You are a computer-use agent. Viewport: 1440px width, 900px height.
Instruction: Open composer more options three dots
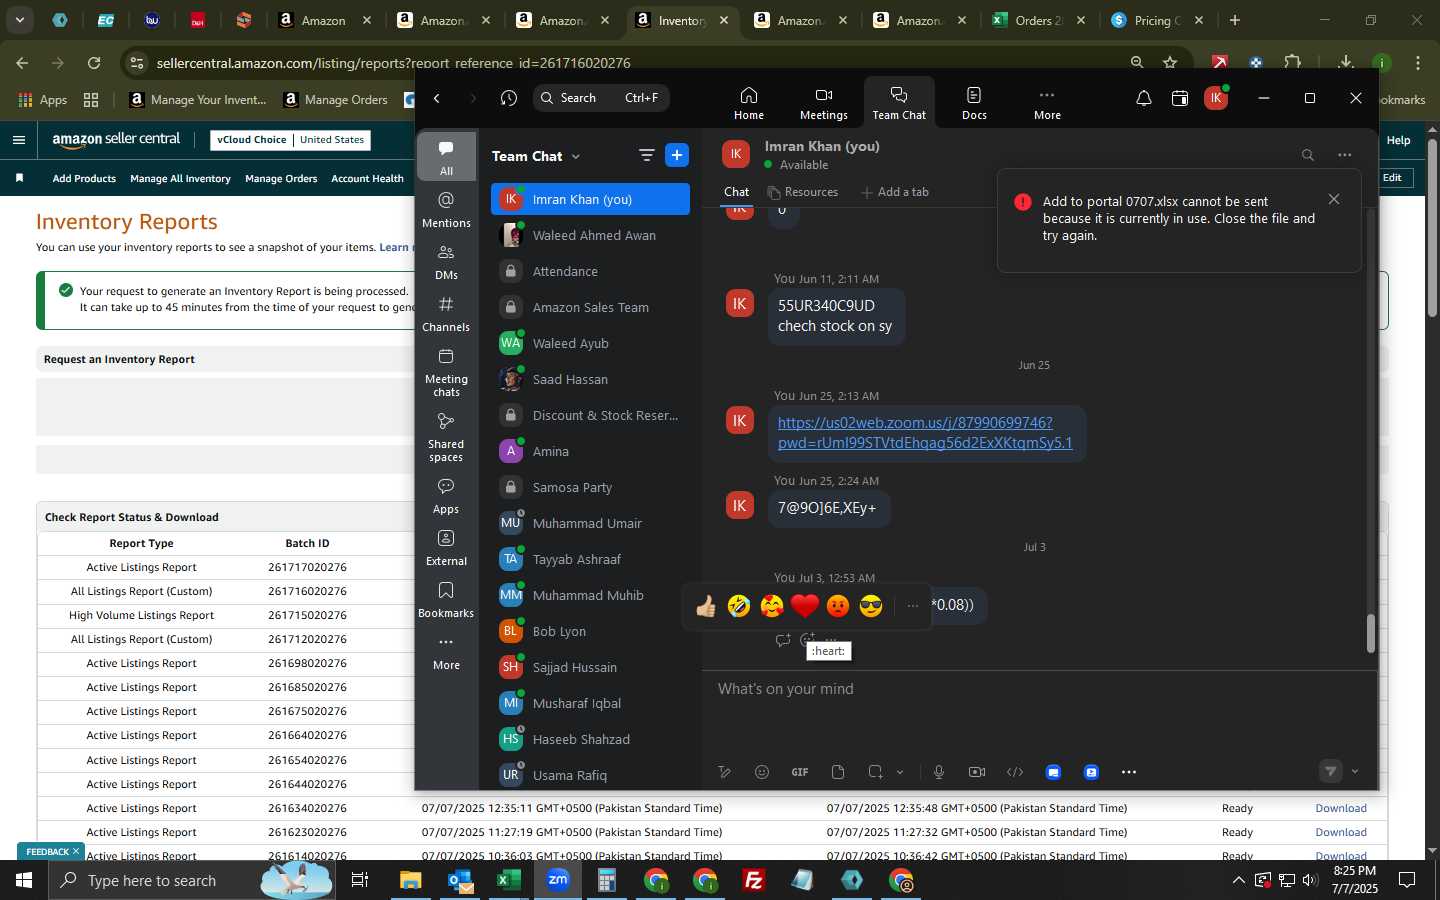point(1129,772)
